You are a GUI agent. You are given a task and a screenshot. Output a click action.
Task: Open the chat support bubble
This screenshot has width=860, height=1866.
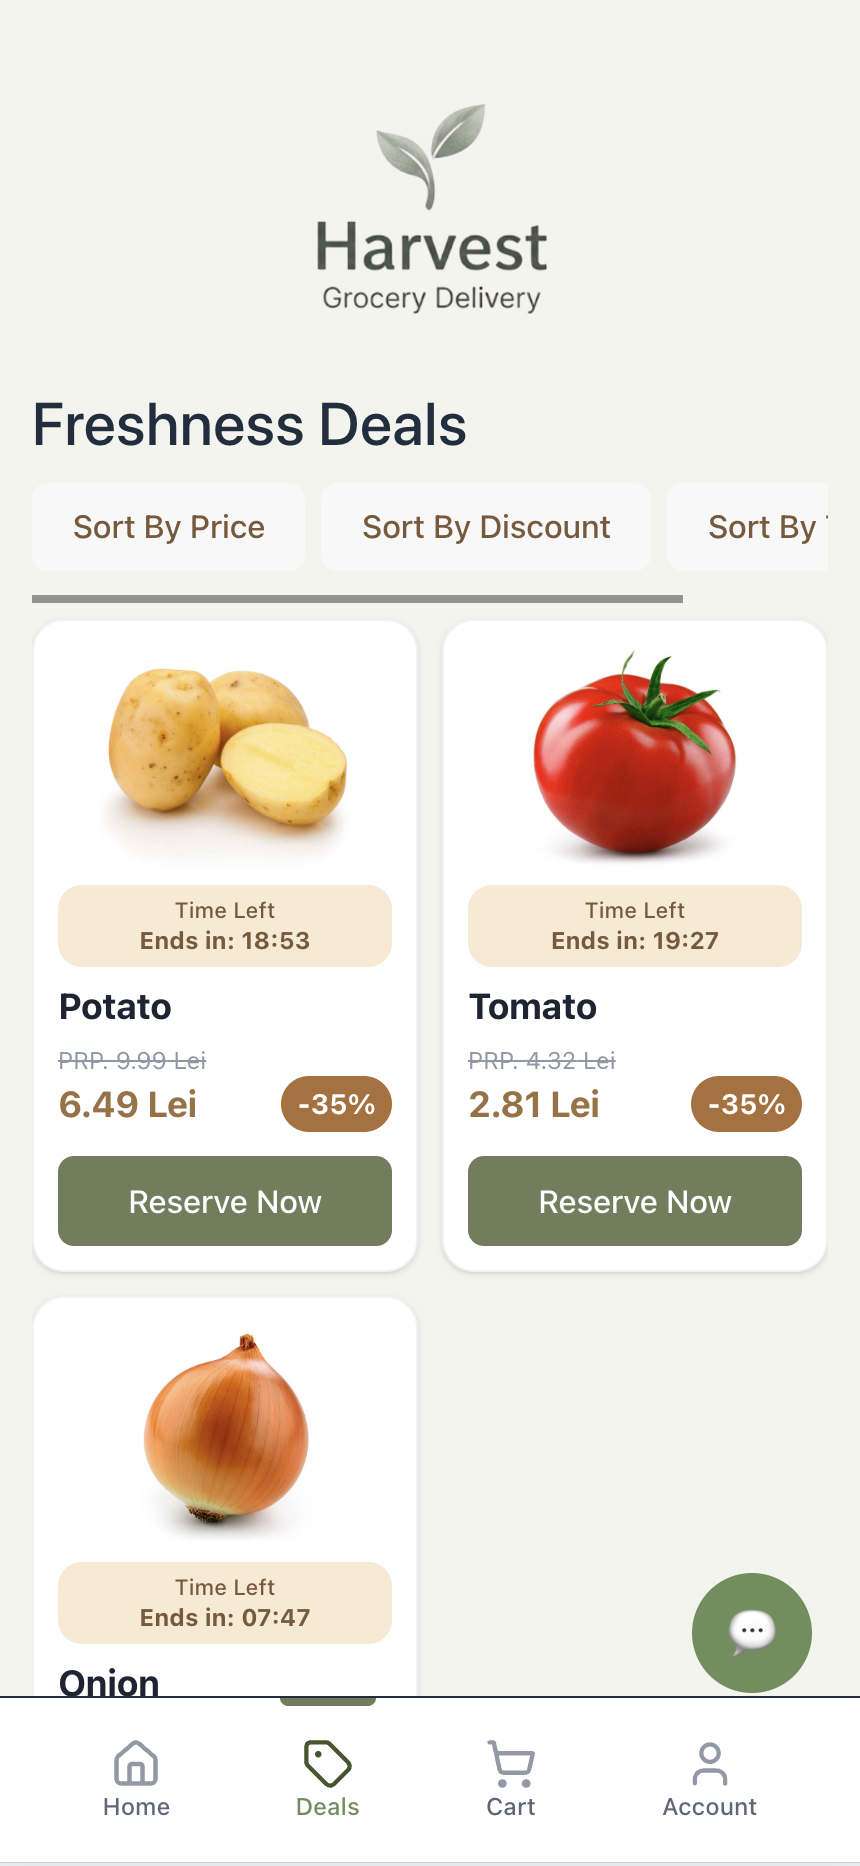pos(751,1632)
